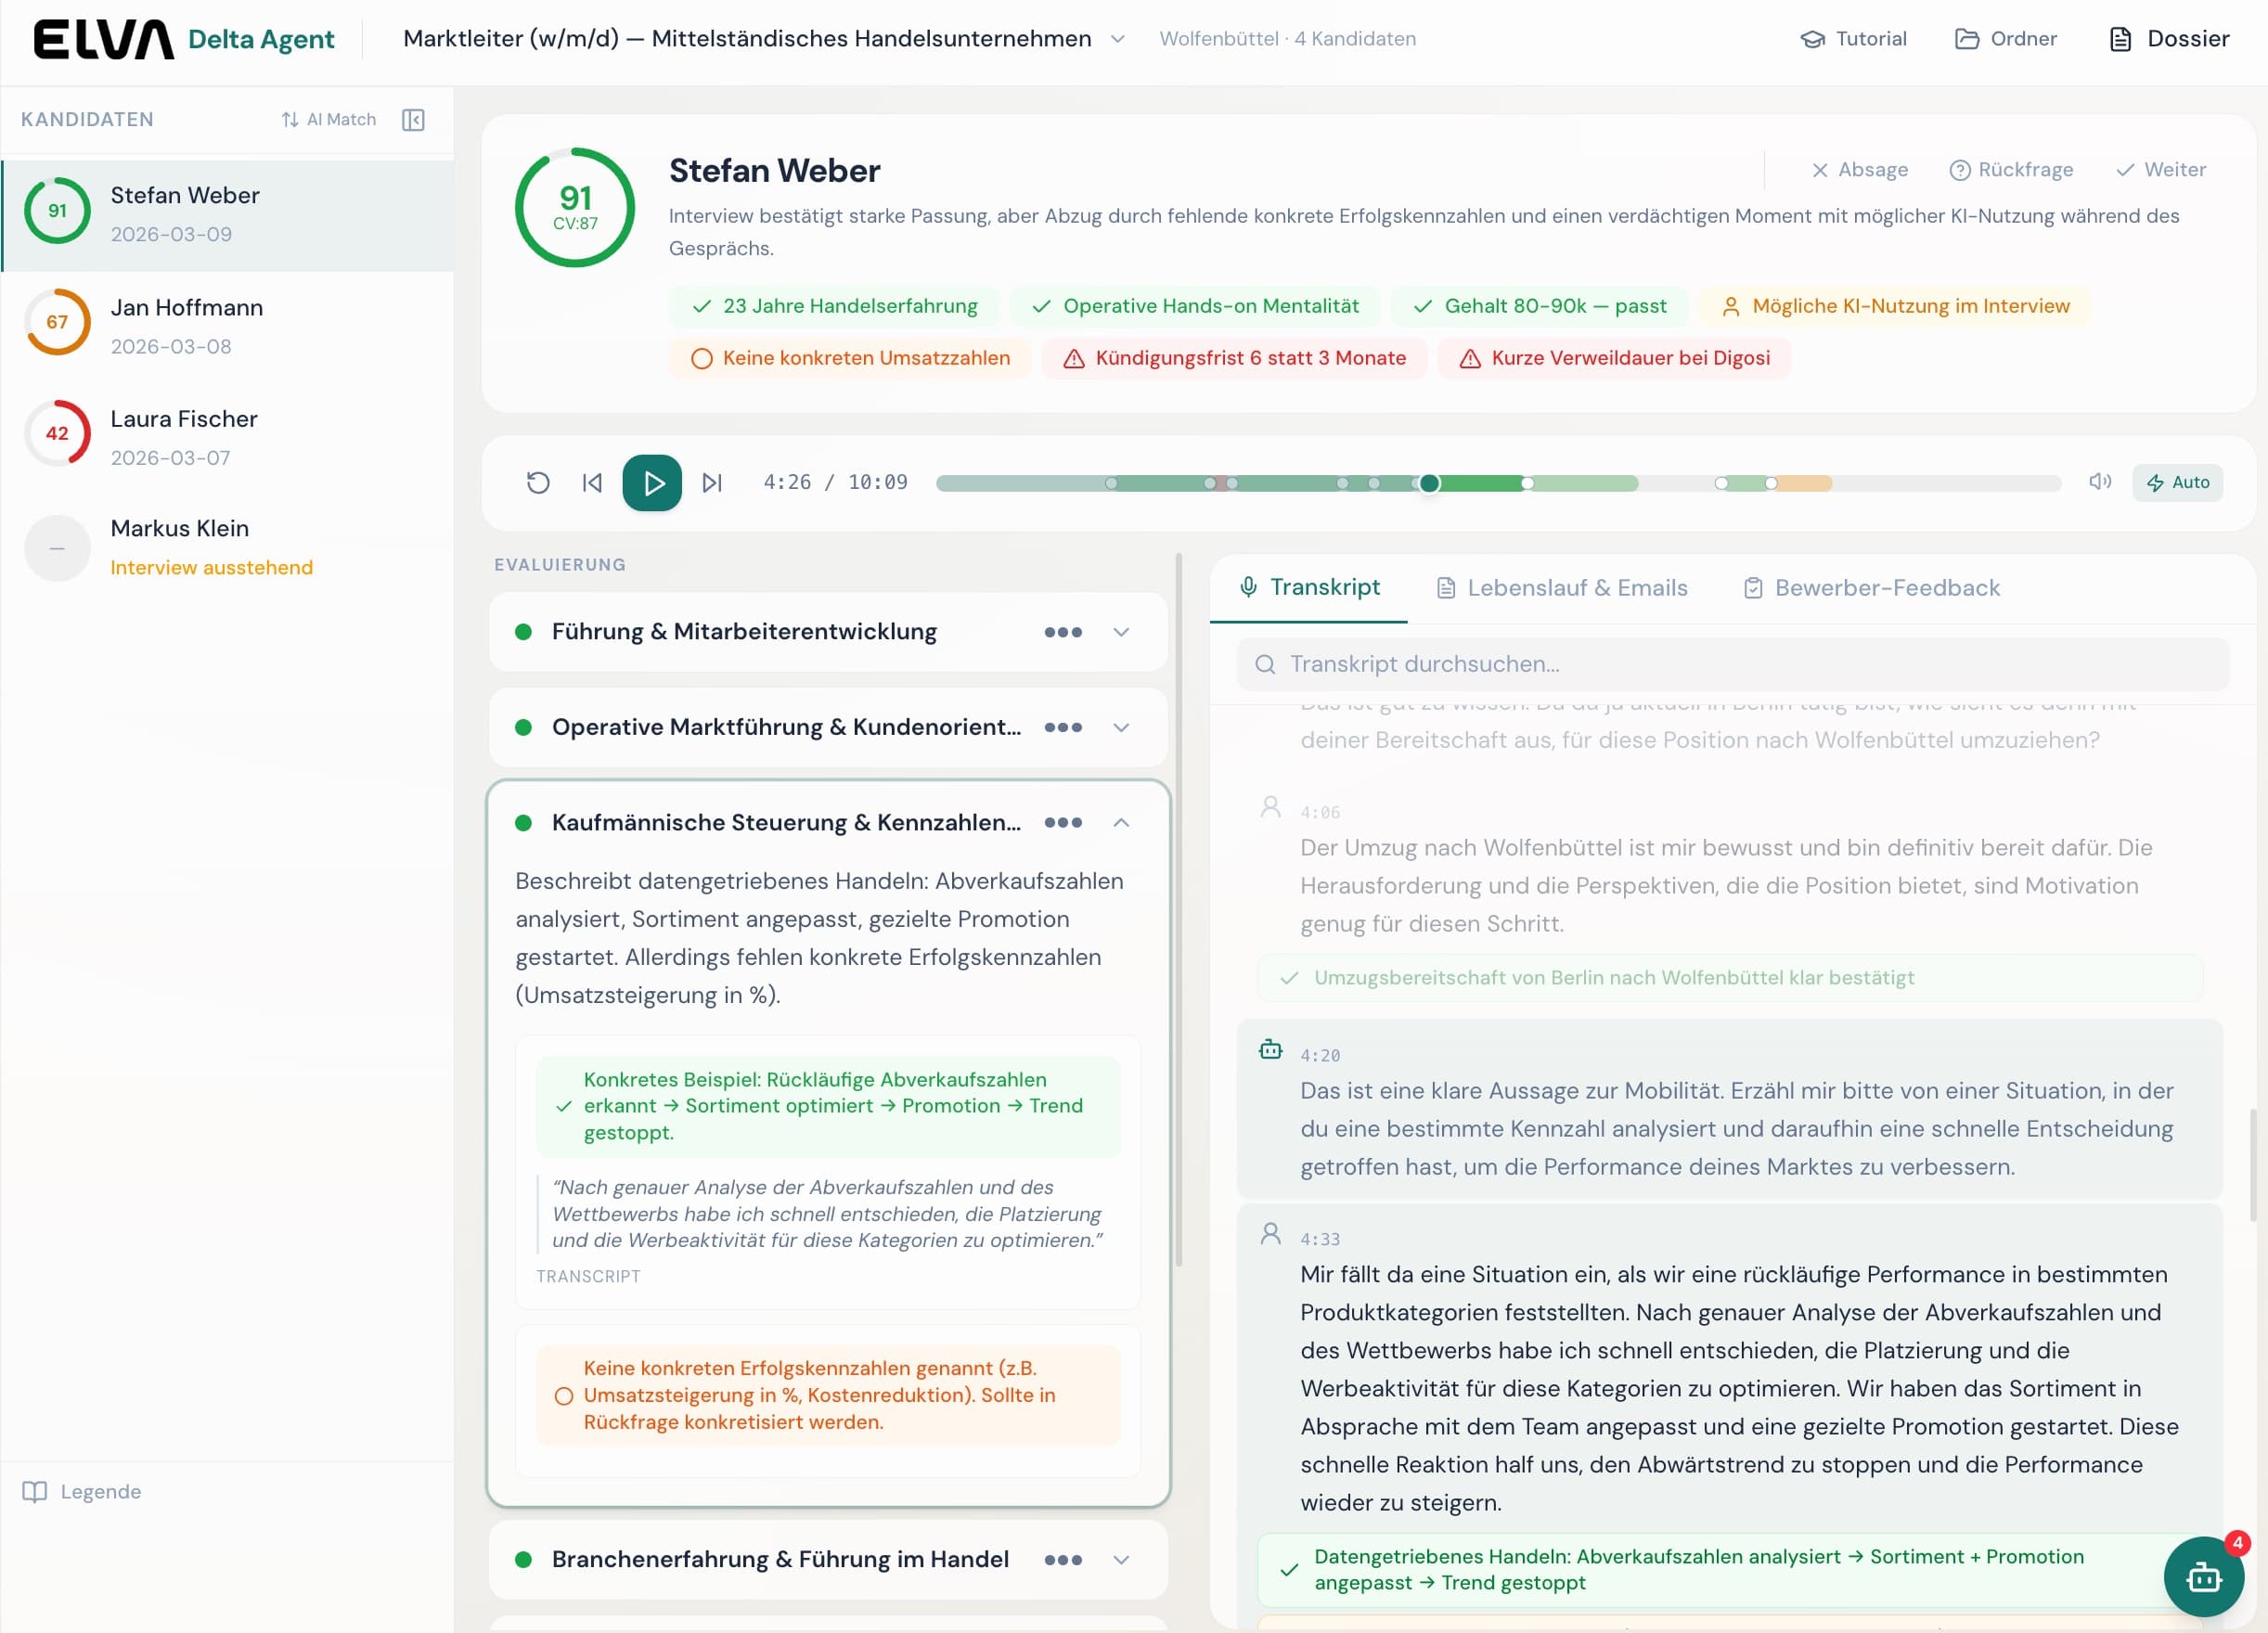The height and width of the screenshot is (1633, 2268).
Task: Click the Rückfrage button
Action: click(x=2011, y=170)
